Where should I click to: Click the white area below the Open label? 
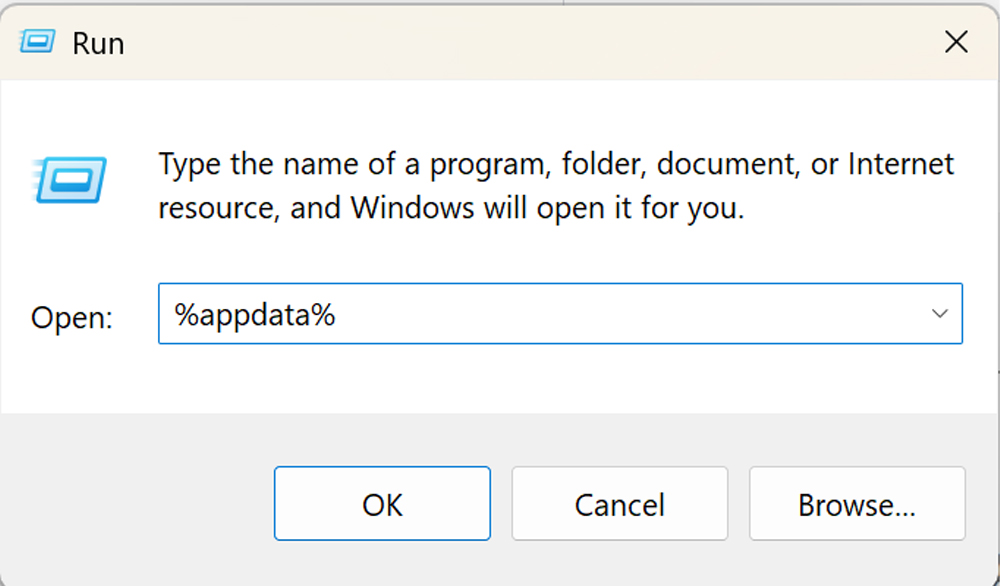[72, 380]
